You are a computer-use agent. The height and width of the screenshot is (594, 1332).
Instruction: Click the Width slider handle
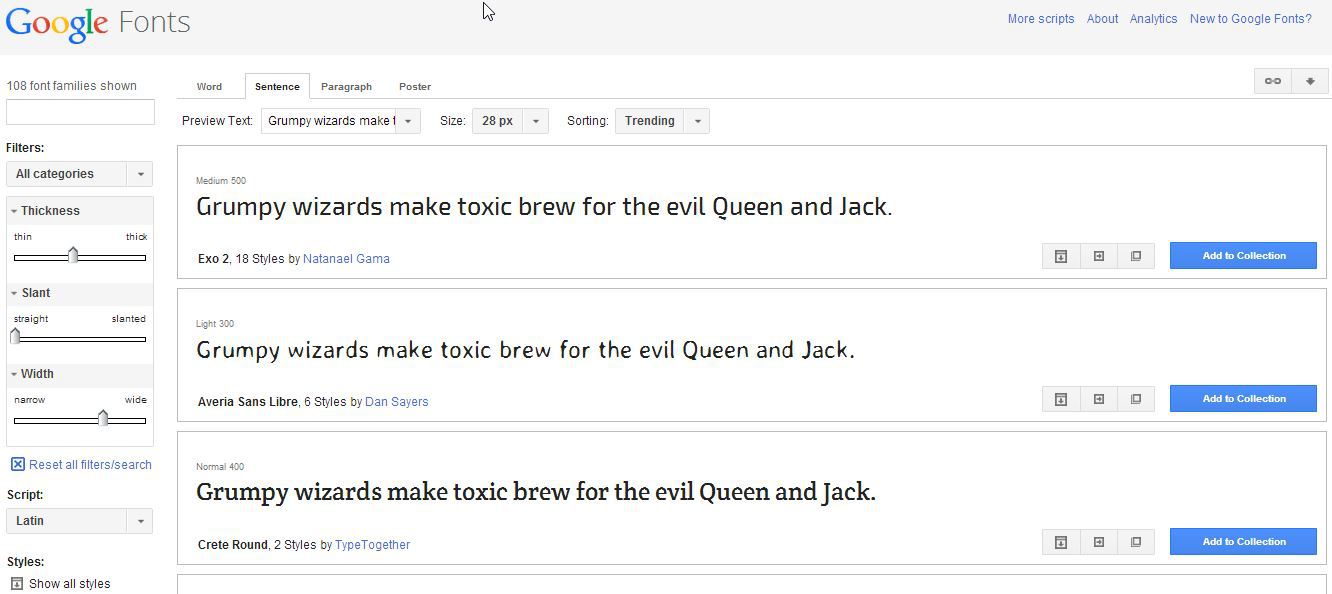point(102,418)
